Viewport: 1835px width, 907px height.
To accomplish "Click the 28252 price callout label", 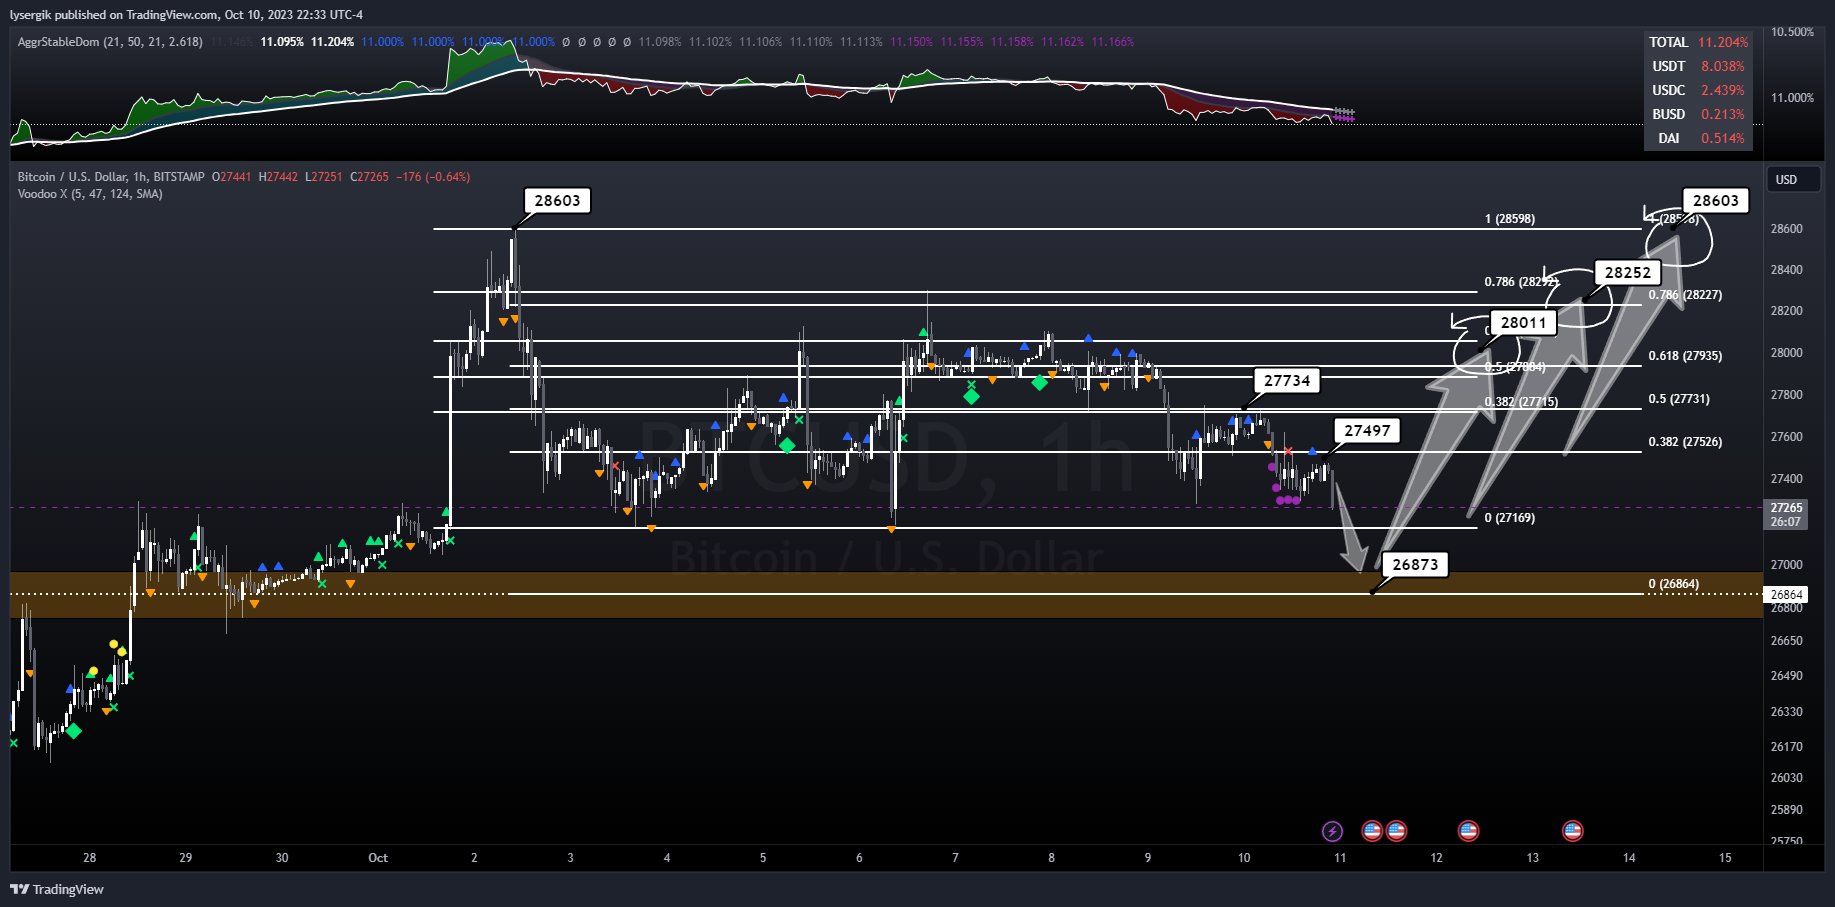I will coord(1628,272).
